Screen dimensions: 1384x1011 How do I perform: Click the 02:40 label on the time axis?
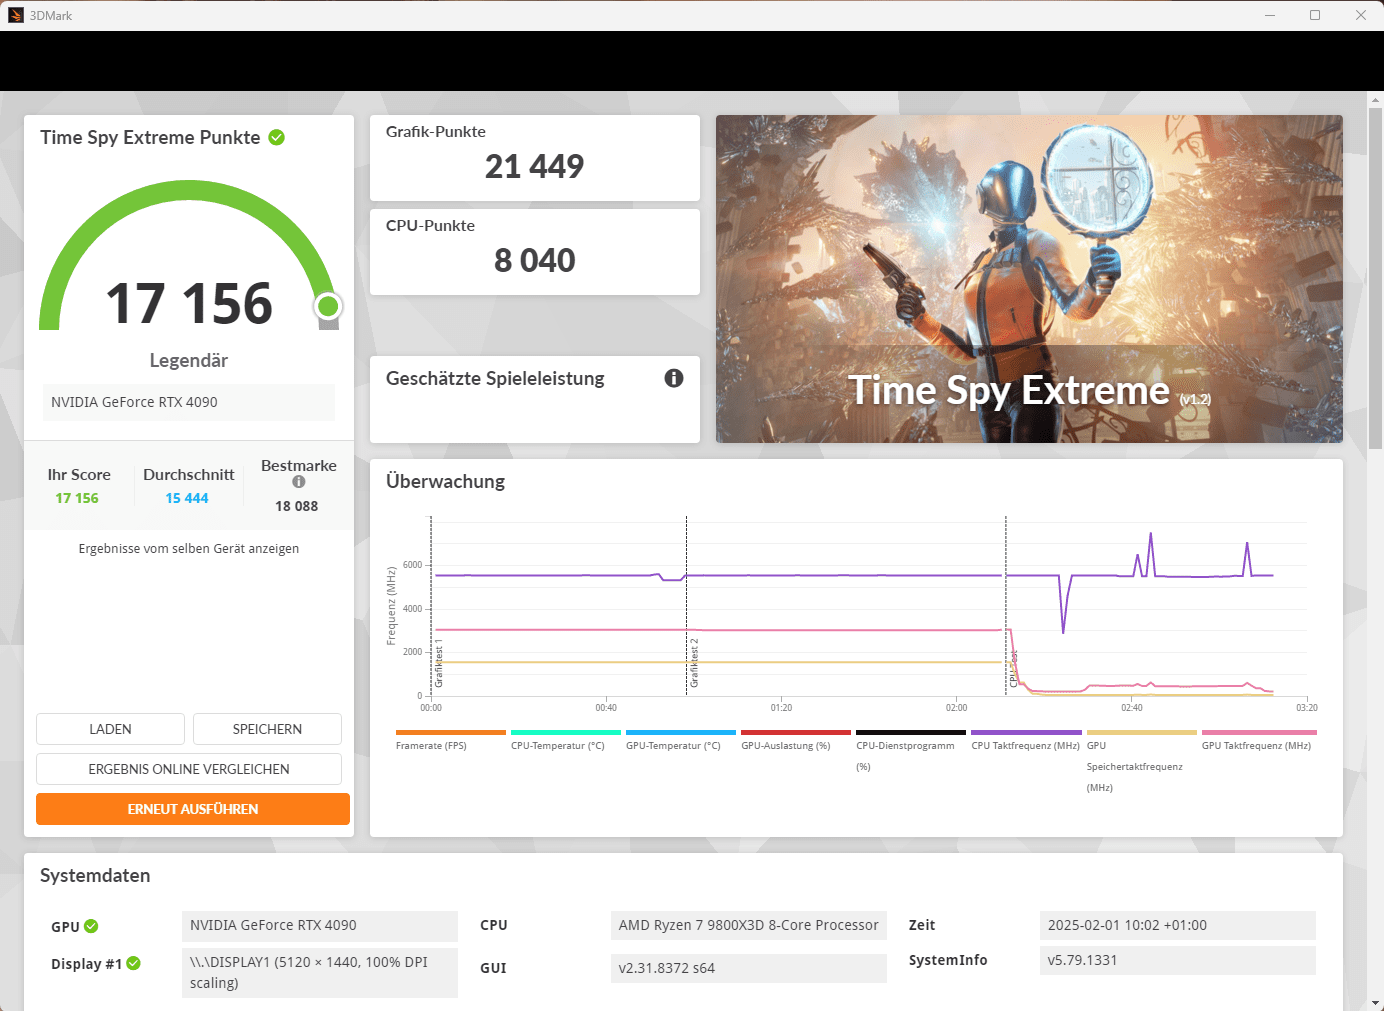pos(1131,708)
